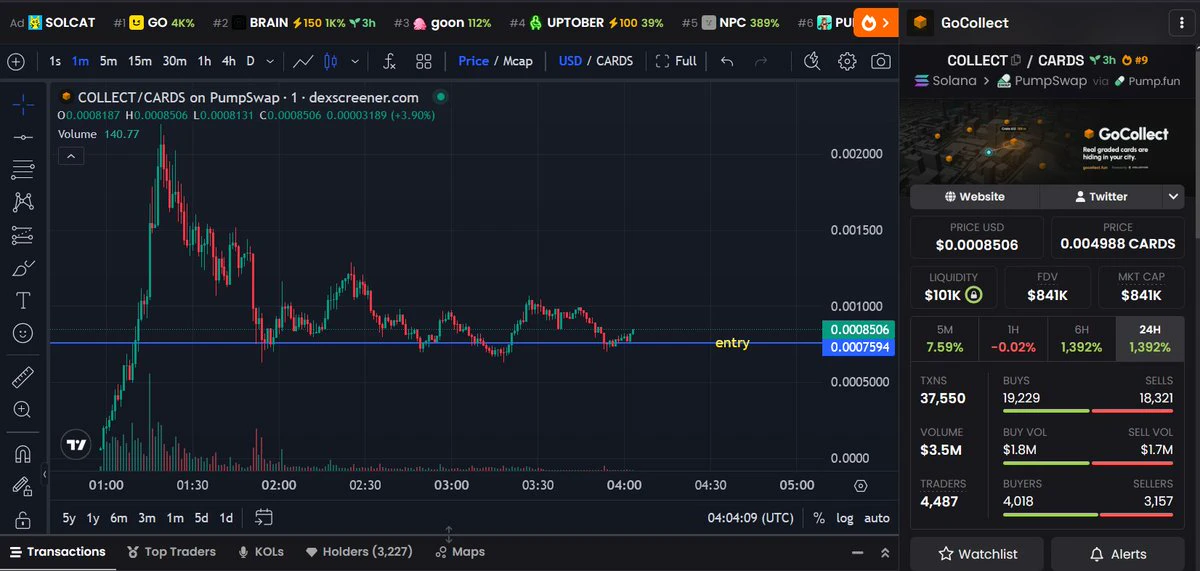
Task: Select the horizontal line drawing tool
Action: 22,136
